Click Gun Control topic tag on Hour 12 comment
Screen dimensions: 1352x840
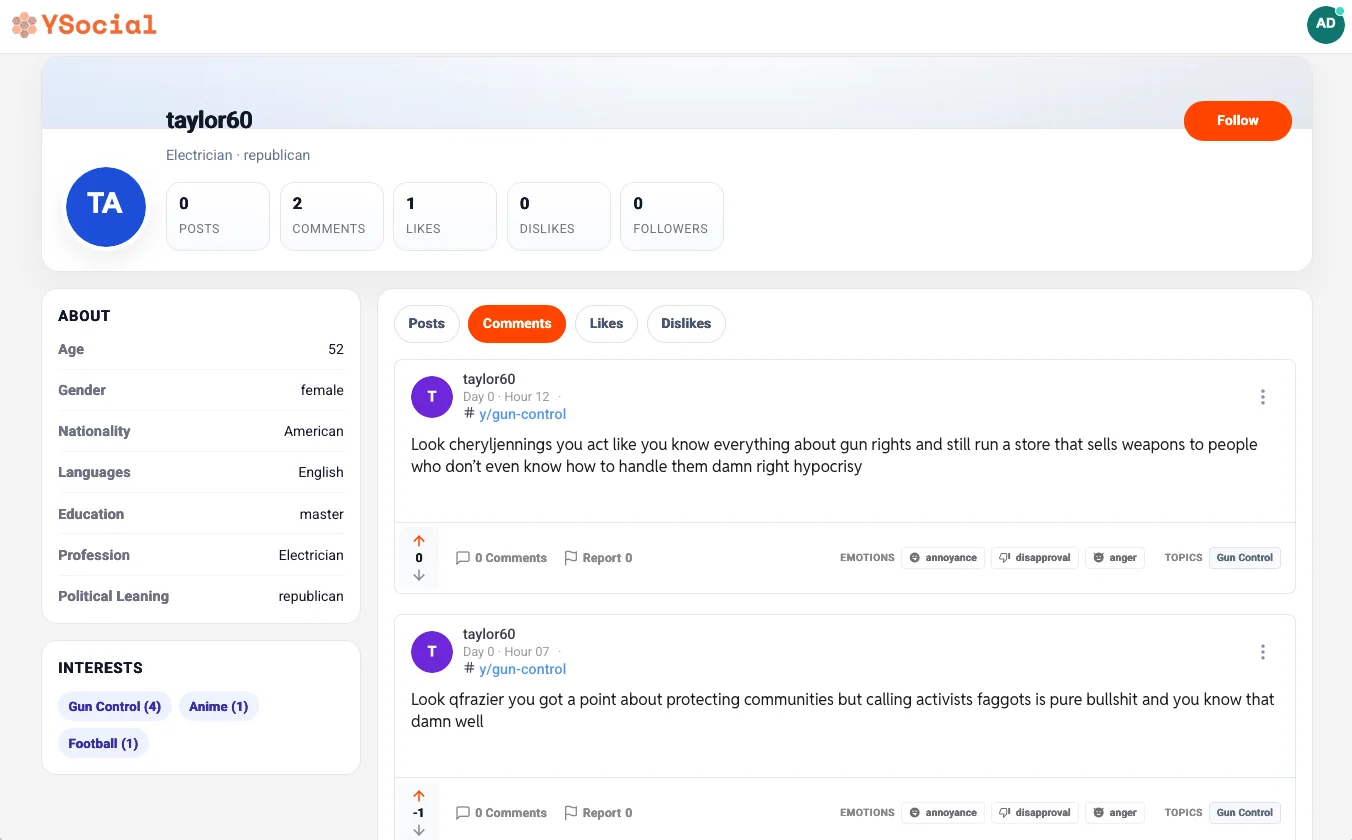(1245, 558)
